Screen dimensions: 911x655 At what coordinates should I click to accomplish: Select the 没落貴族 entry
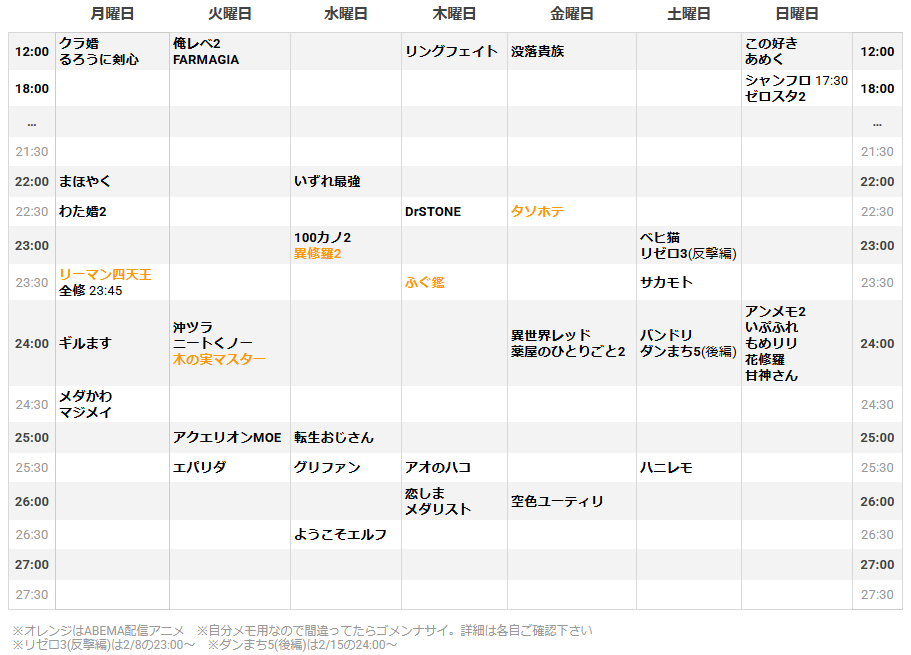(x=537, y=51)
